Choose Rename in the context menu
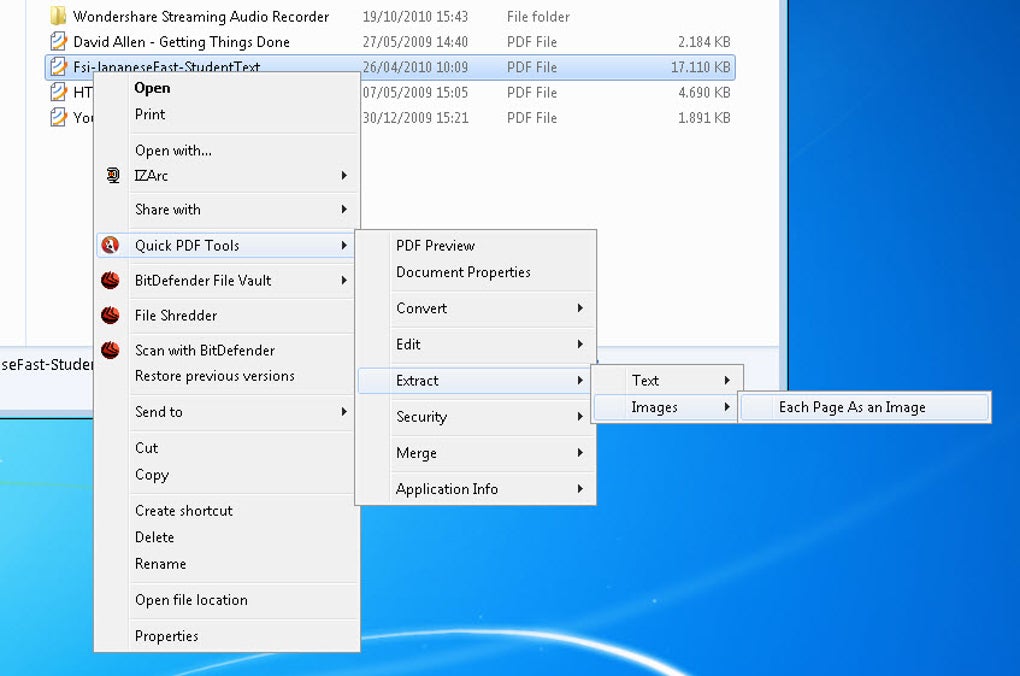This screenshot has width=1020, height=676. click(160, 564)
